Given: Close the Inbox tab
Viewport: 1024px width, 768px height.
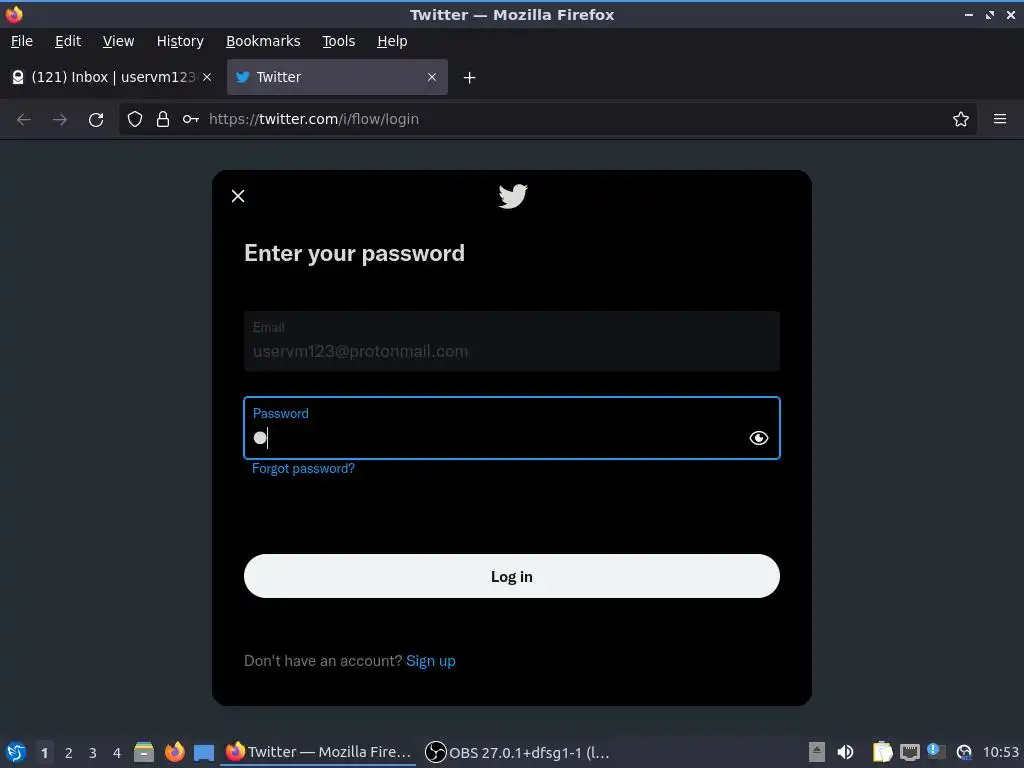Looking at the screenshot, I should 207,77.
